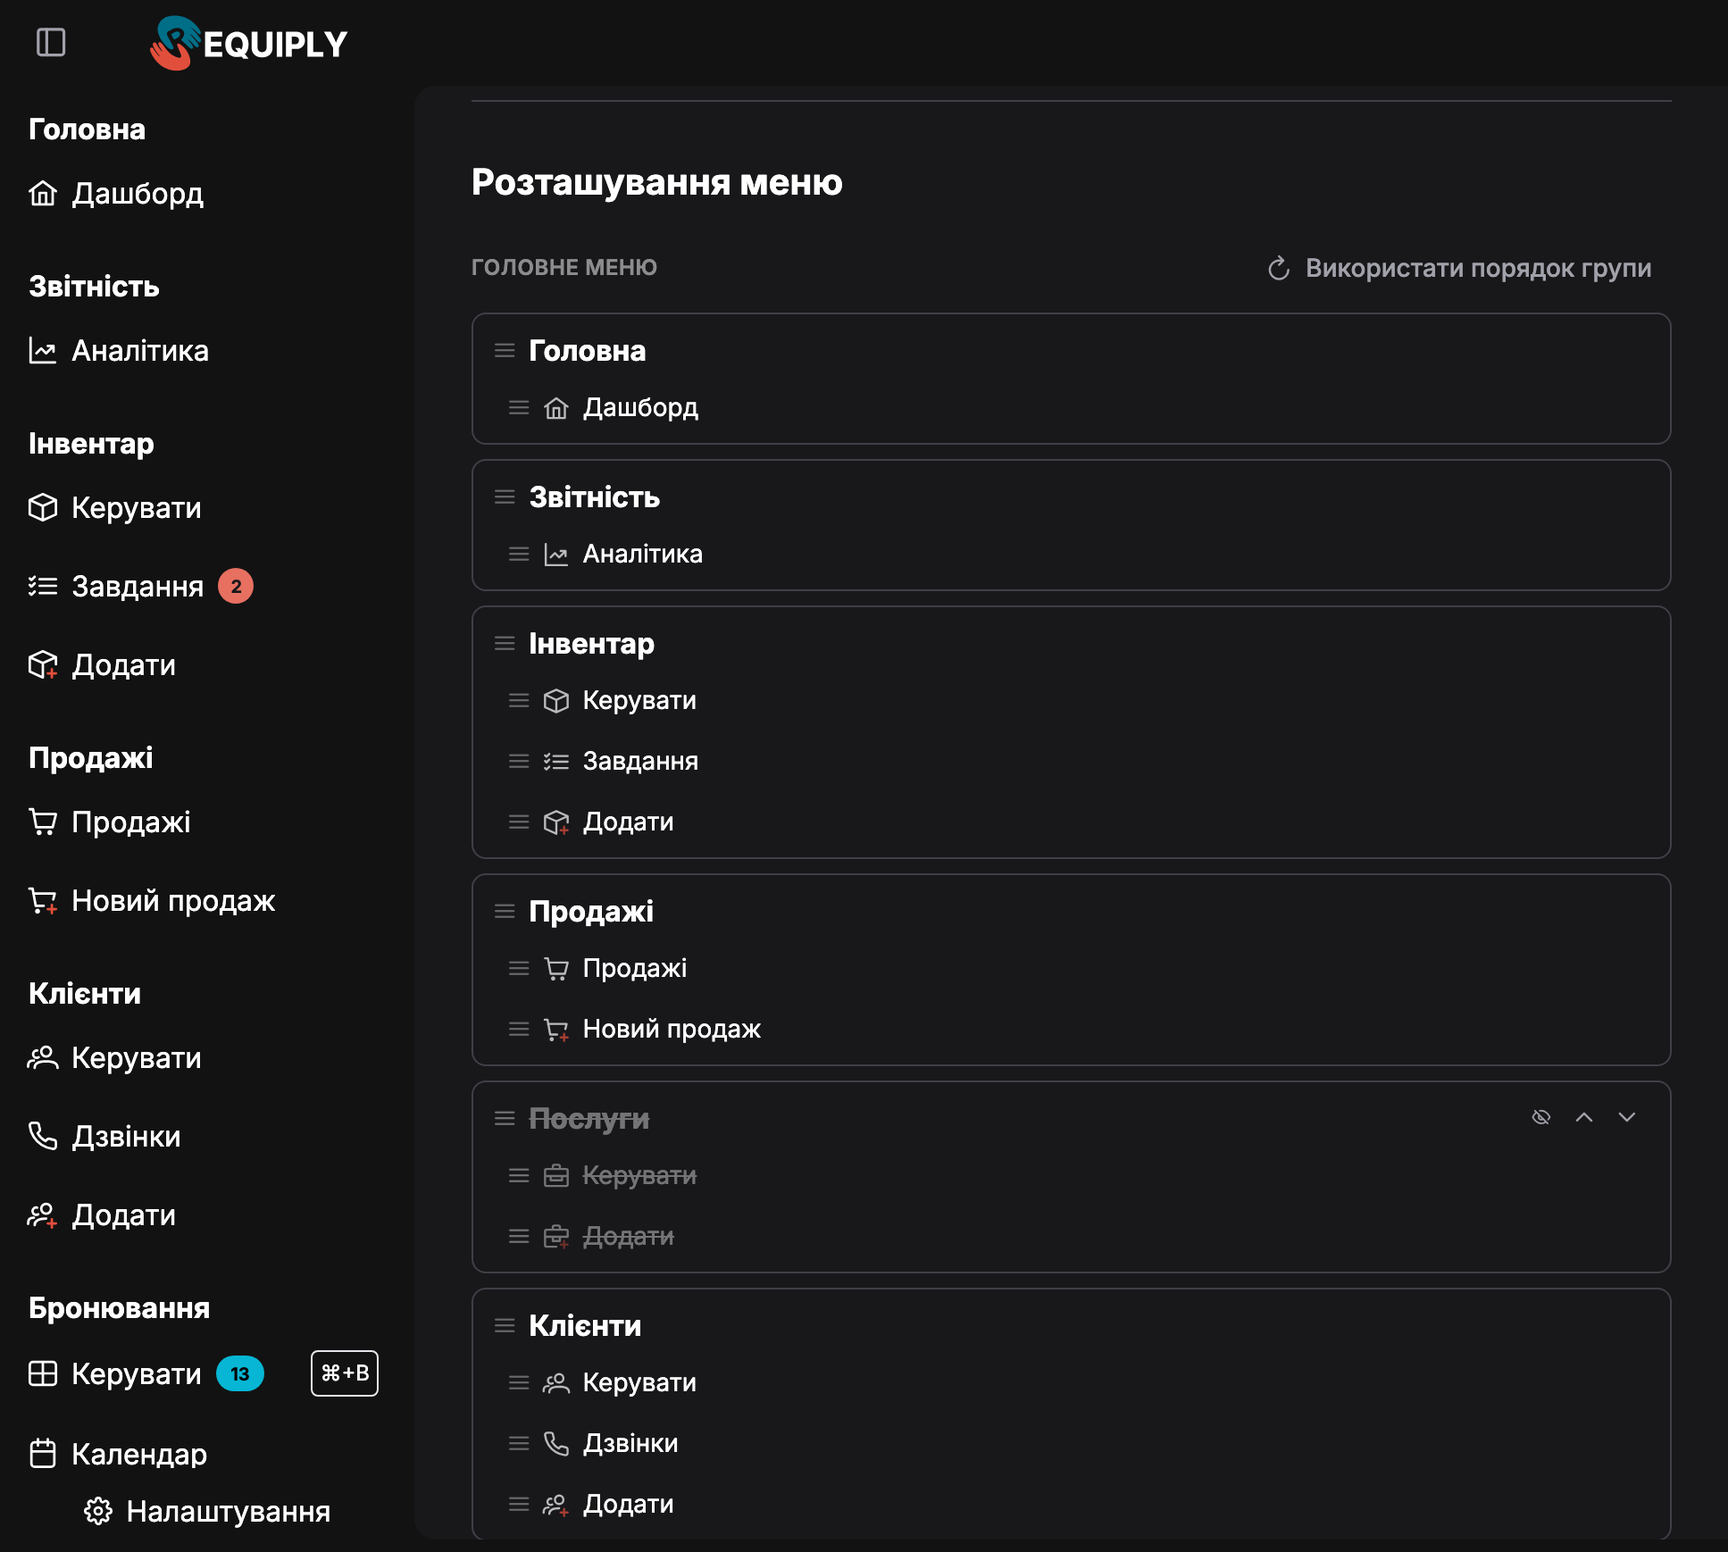Select Додати item under Інвентар in main list
This screenshot has height=1552, width=1728.
(628, 822)
